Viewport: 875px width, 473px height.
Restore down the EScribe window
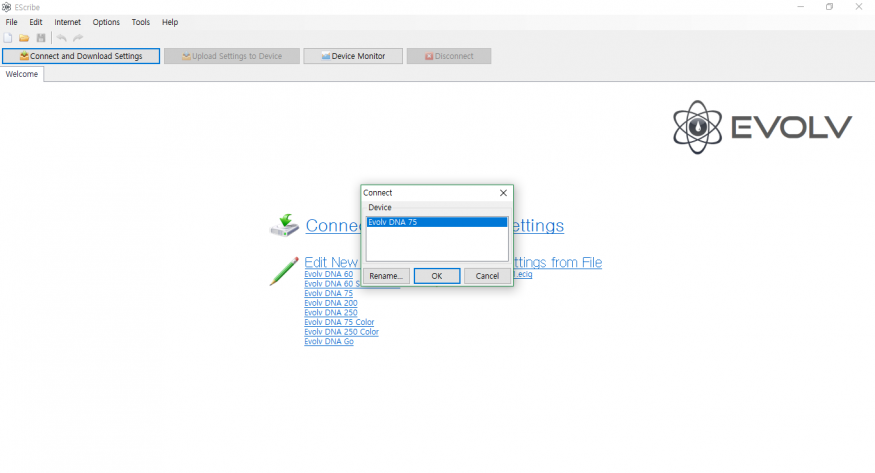coord(830,7)
